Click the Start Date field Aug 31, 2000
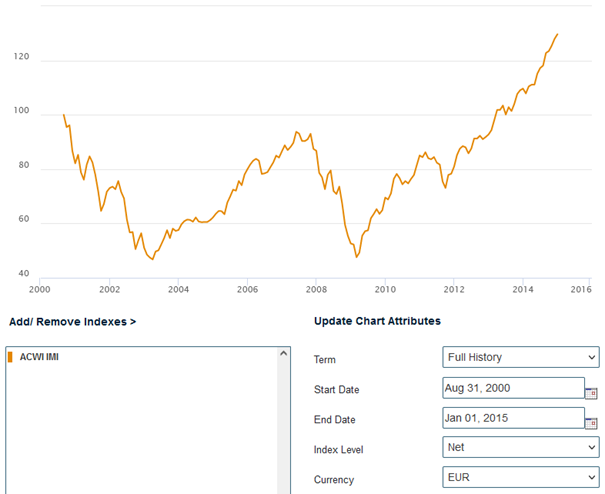The image size is (605, 494). coord(514,388)
